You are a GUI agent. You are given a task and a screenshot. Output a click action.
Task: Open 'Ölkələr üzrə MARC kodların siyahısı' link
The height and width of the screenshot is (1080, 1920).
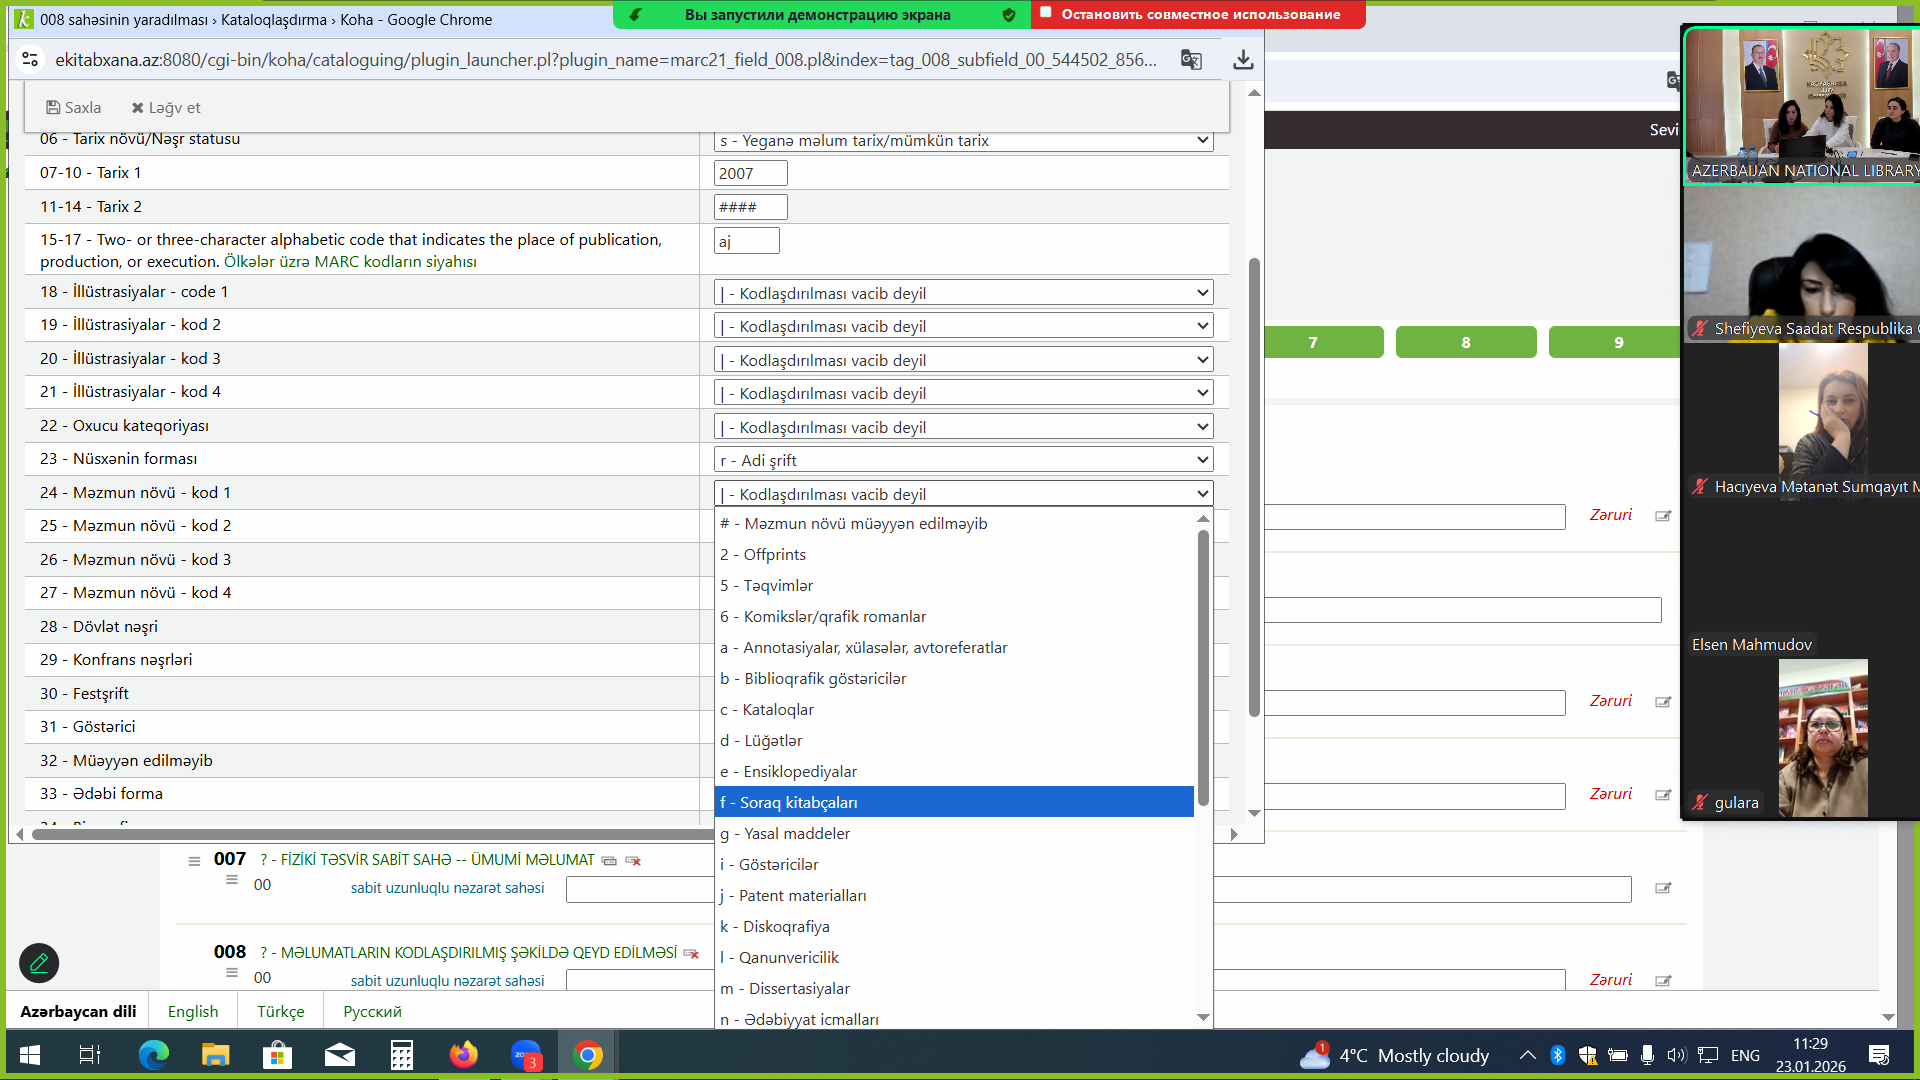coord(350,262)
